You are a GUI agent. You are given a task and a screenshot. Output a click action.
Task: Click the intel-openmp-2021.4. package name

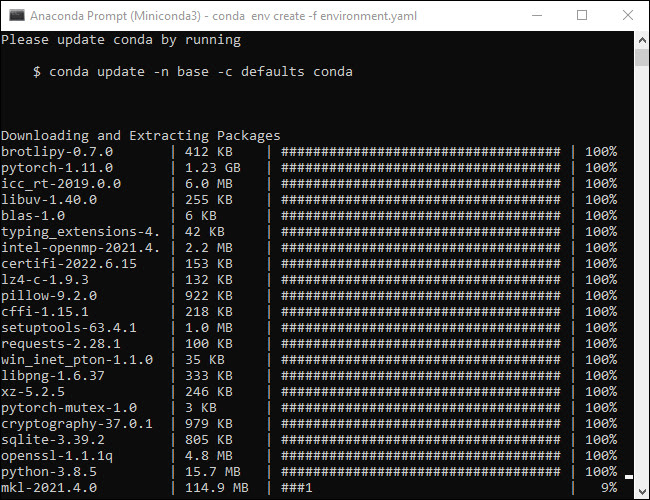(80, 248)
